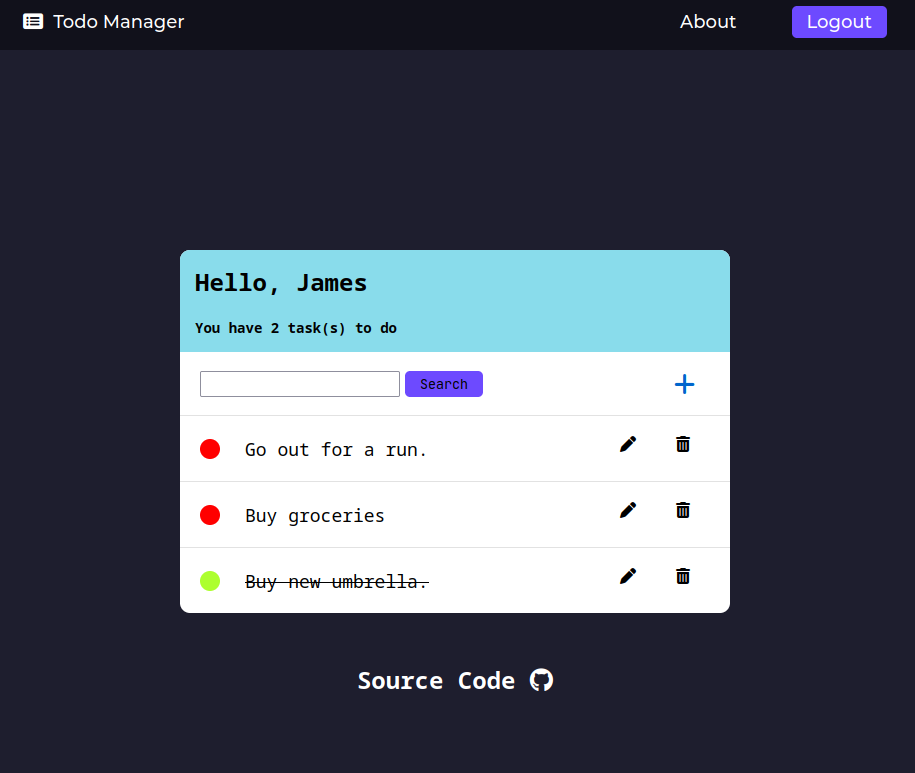Click inside the search input field
The width and height of the screenshot is (915, 773).
tap(299, 383)
